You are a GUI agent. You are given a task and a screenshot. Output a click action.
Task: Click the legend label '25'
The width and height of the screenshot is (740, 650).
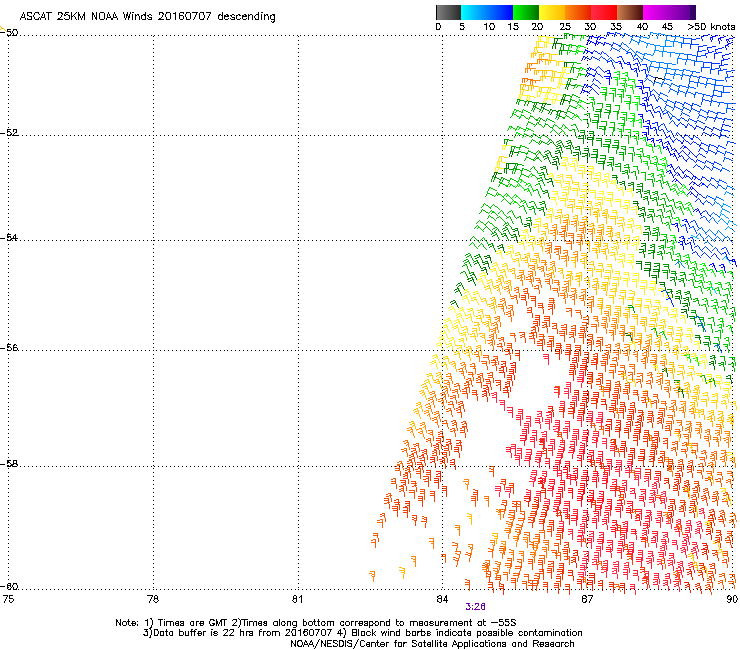pyautogui.click(x=565, y=27)
